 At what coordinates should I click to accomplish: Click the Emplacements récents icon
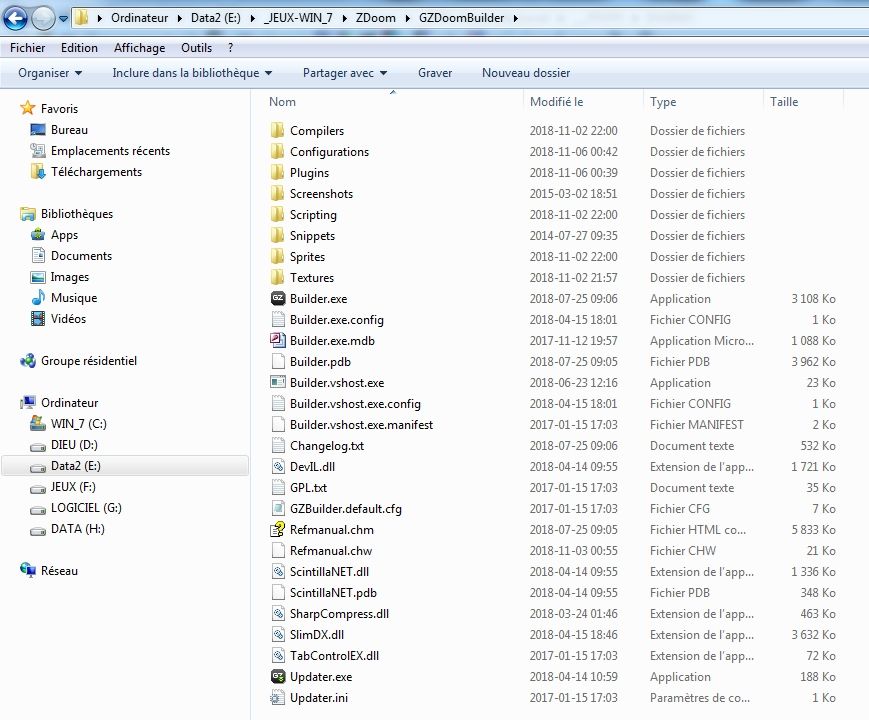pyautogui.click(x=38, y=151)
